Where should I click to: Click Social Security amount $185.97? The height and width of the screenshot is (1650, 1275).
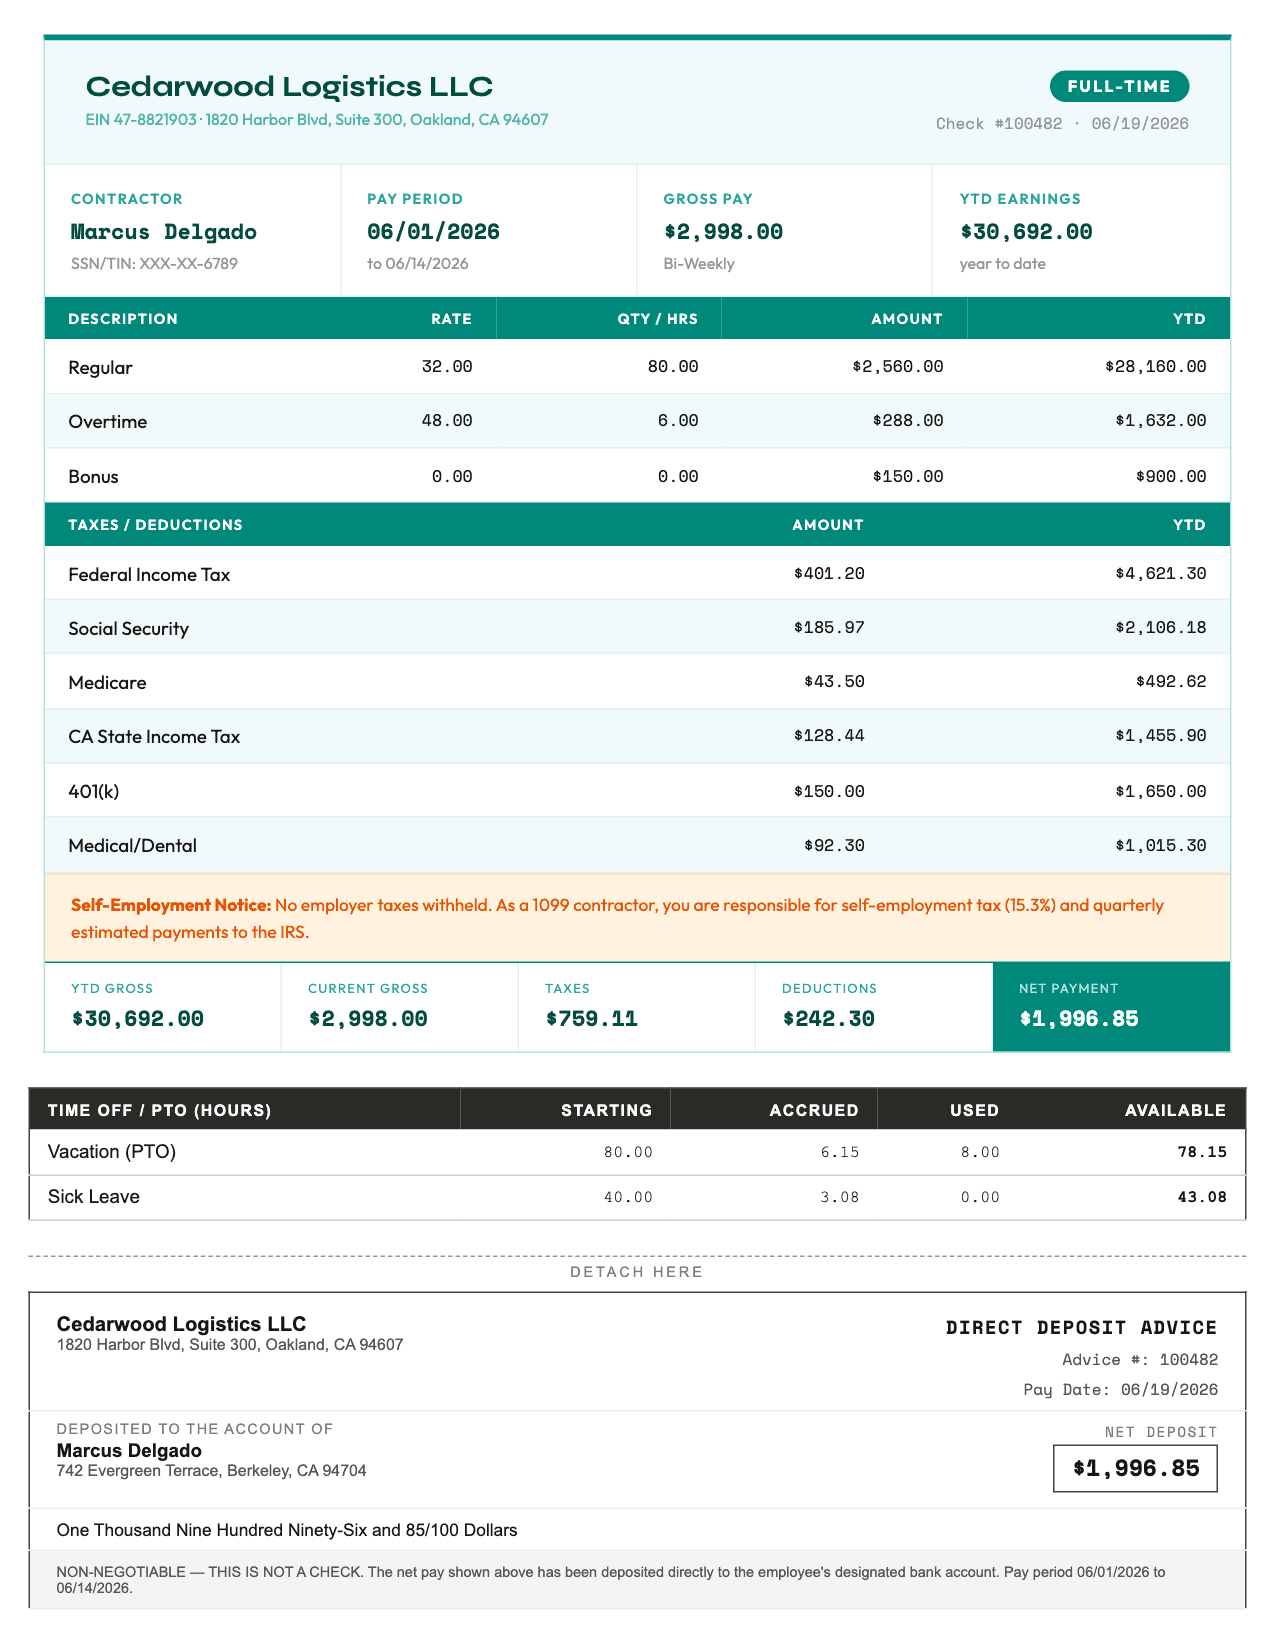click(829, 628)
